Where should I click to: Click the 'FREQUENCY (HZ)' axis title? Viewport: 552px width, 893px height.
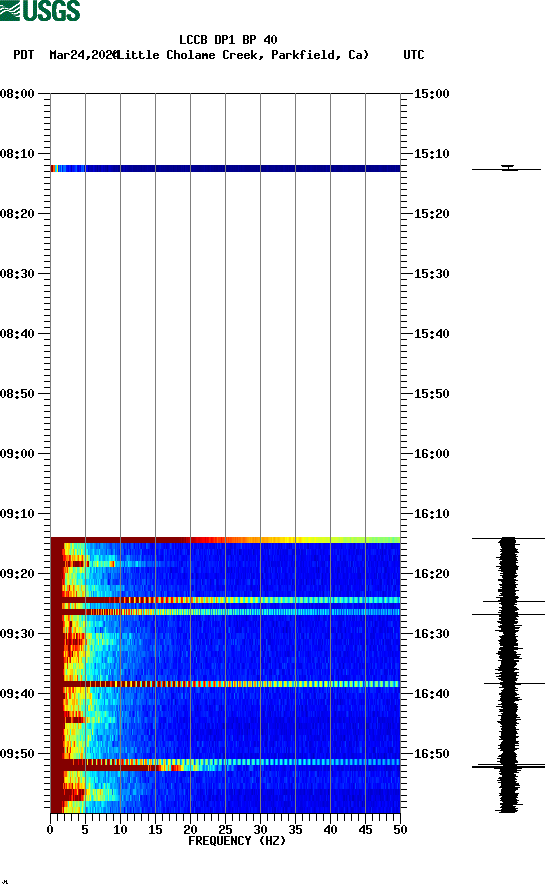click(x=236, y=841)
